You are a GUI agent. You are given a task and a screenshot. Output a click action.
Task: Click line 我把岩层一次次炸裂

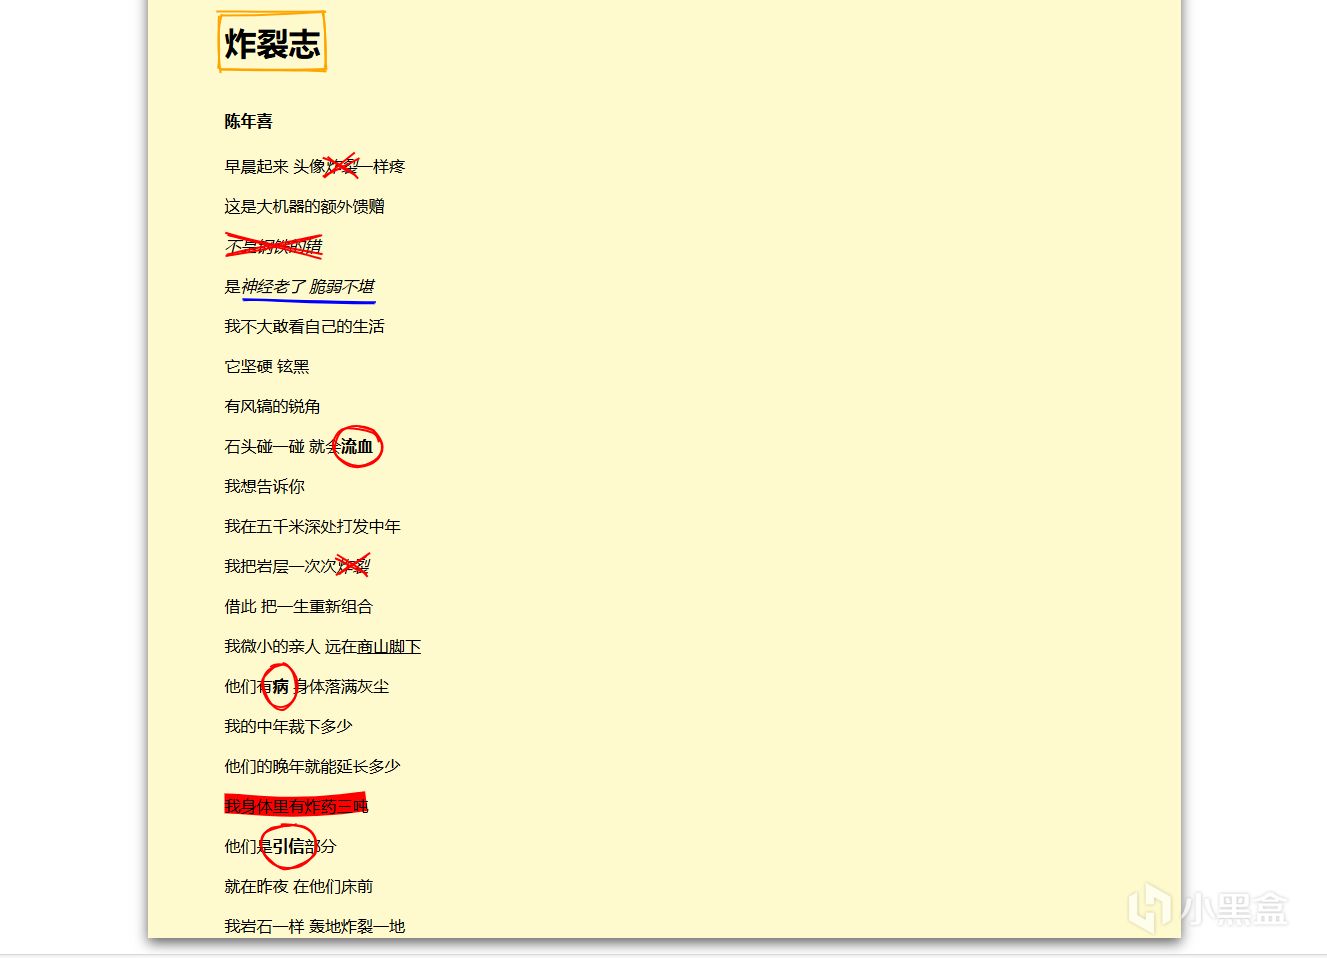tap(296, 566)
